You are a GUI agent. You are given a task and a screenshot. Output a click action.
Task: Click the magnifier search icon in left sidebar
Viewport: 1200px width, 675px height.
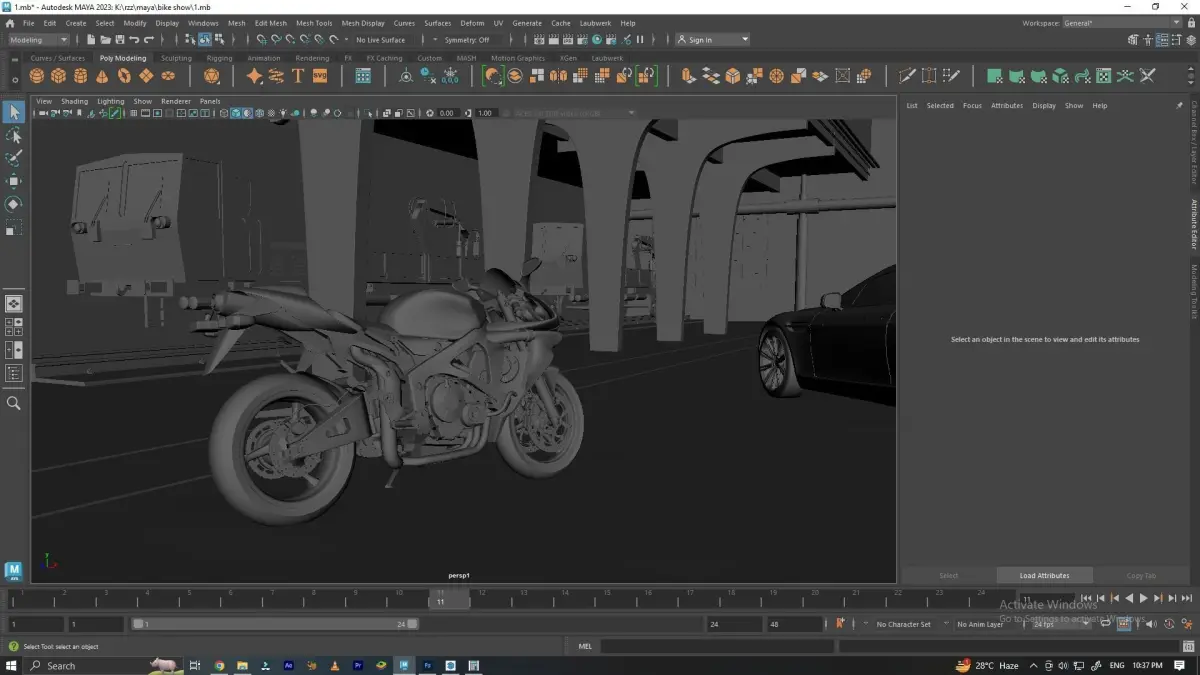click(14, 403)
